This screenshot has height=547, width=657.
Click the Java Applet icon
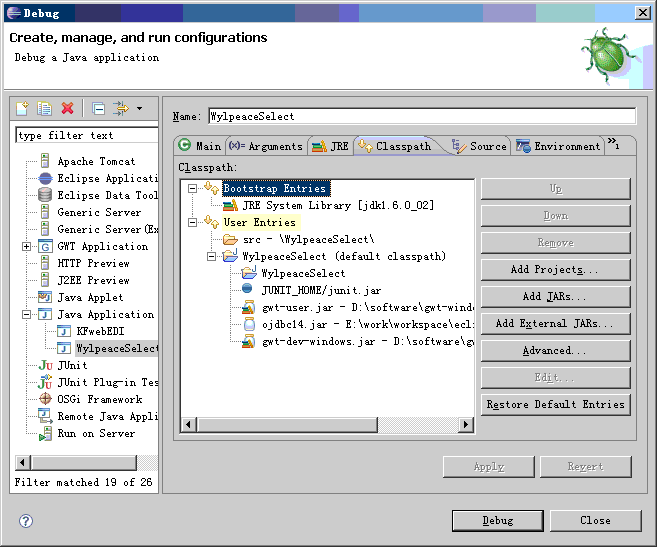point(45,297)
